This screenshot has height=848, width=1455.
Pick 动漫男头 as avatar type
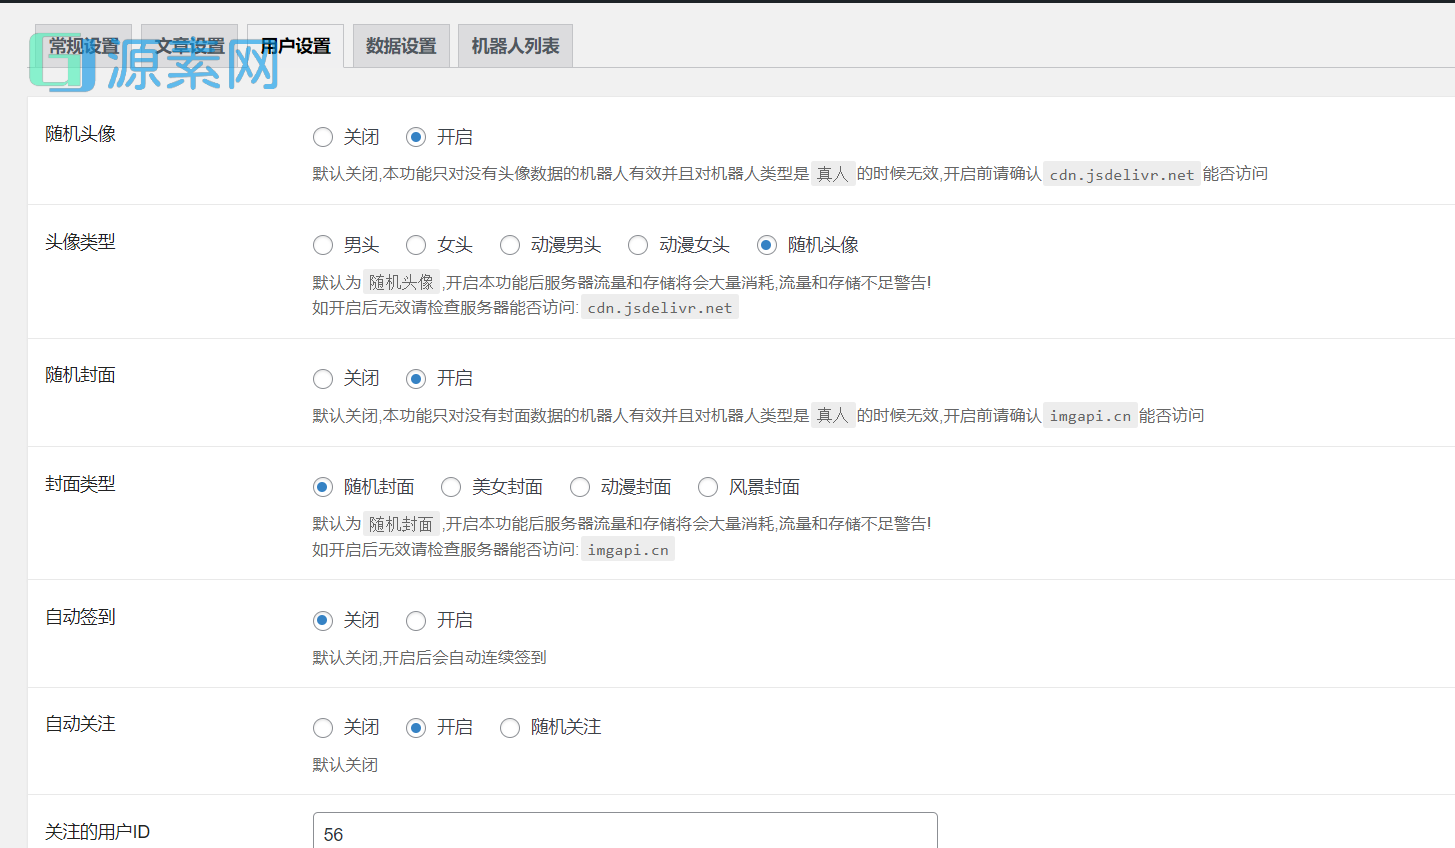(510, 245)
